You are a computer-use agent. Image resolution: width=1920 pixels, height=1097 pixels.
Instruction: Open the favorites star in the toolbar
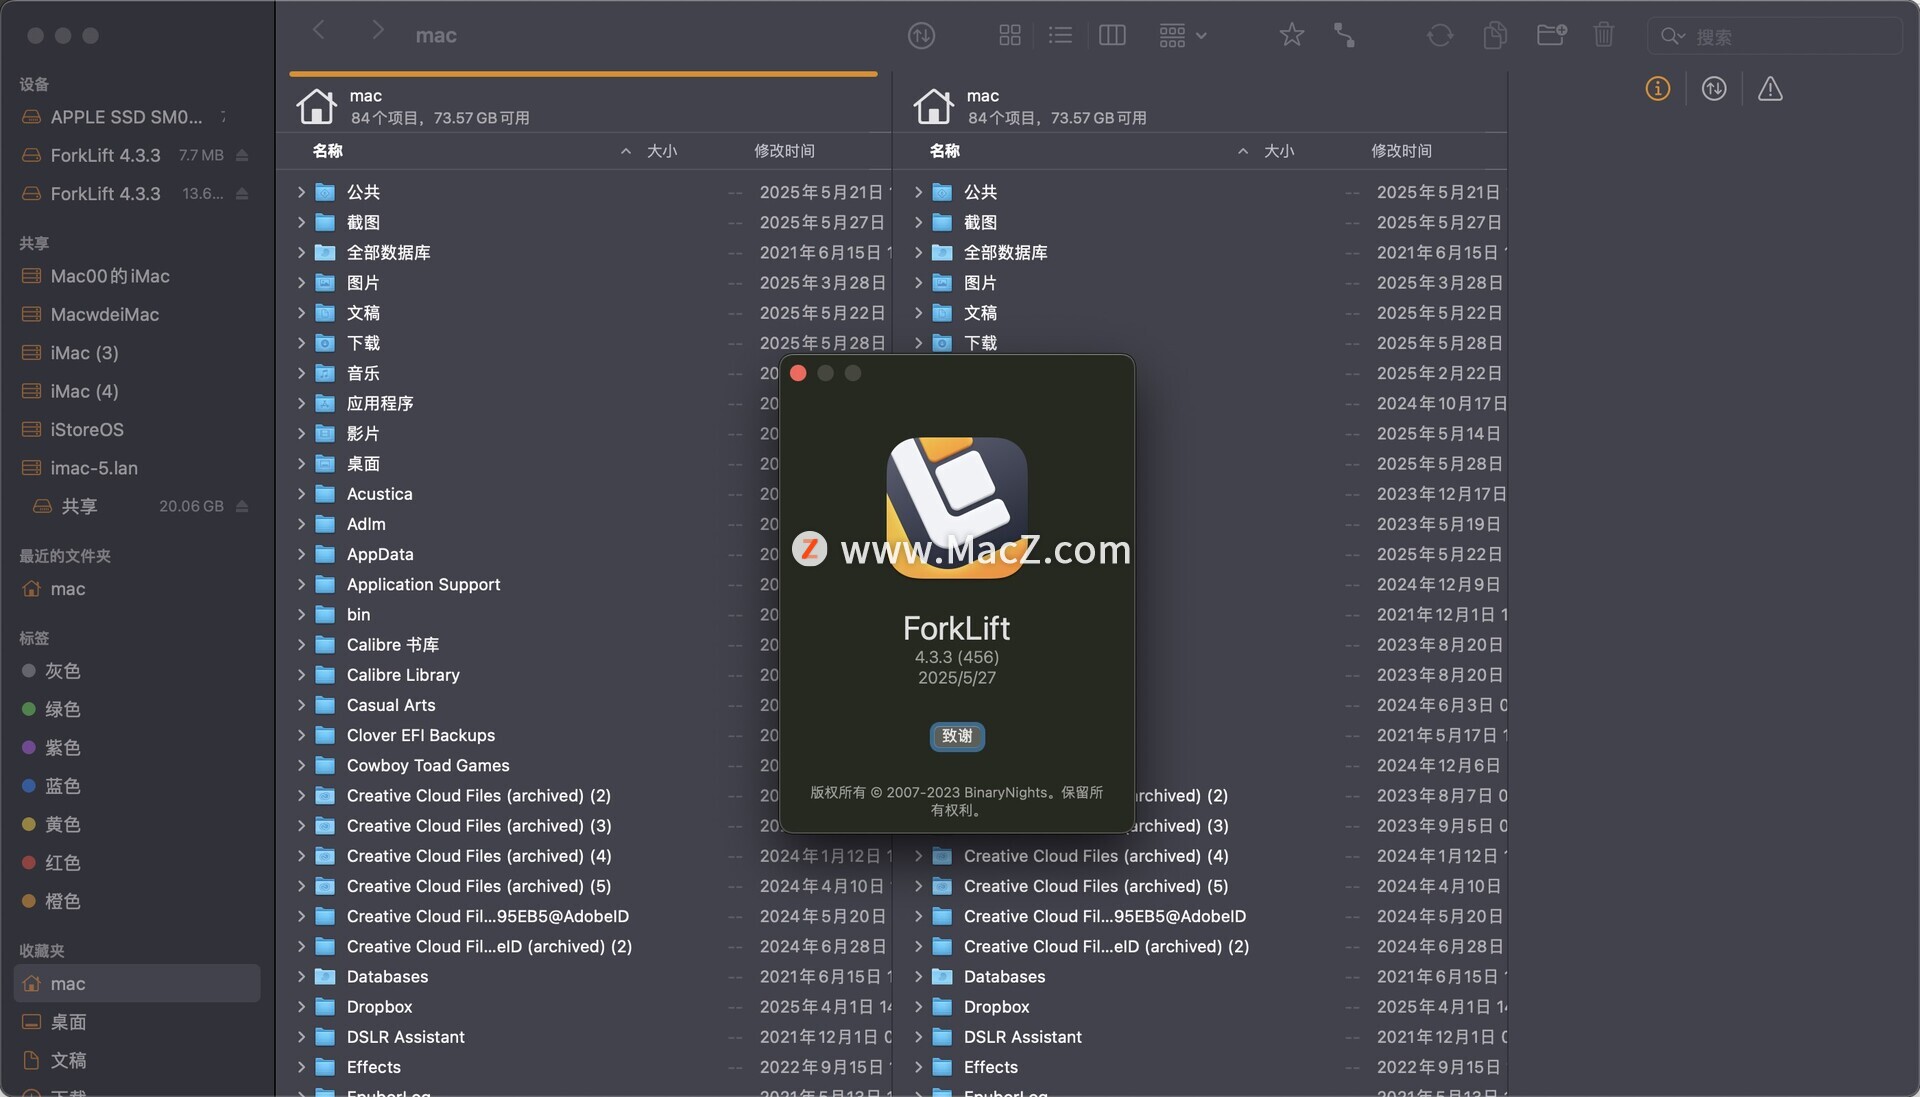[x=1292, y=36]
